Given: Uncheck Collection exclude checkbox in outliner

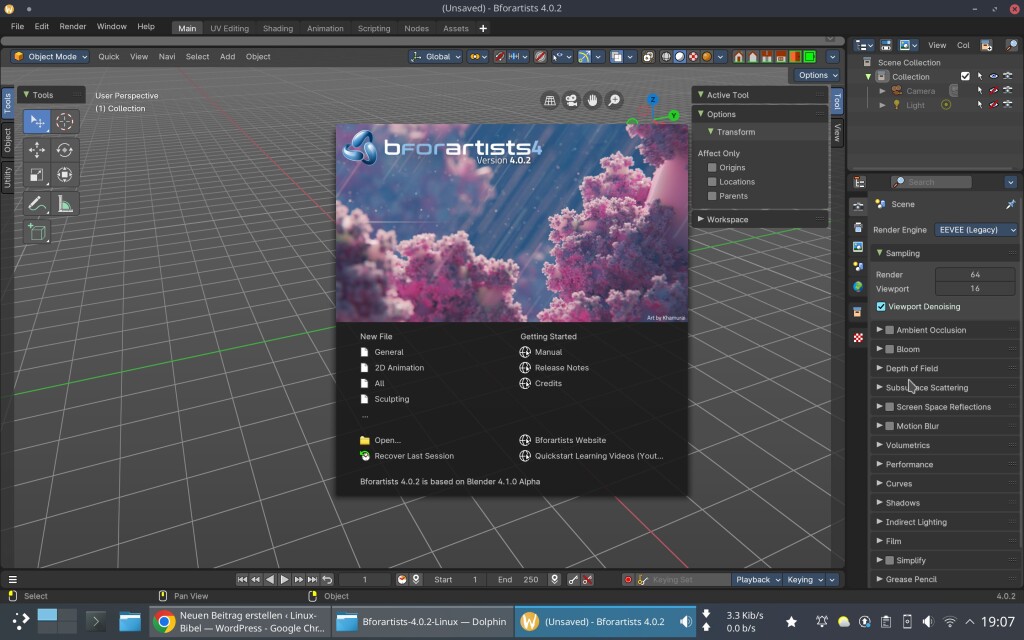Looking at the screenshot, I should click(x=965, y=76).
